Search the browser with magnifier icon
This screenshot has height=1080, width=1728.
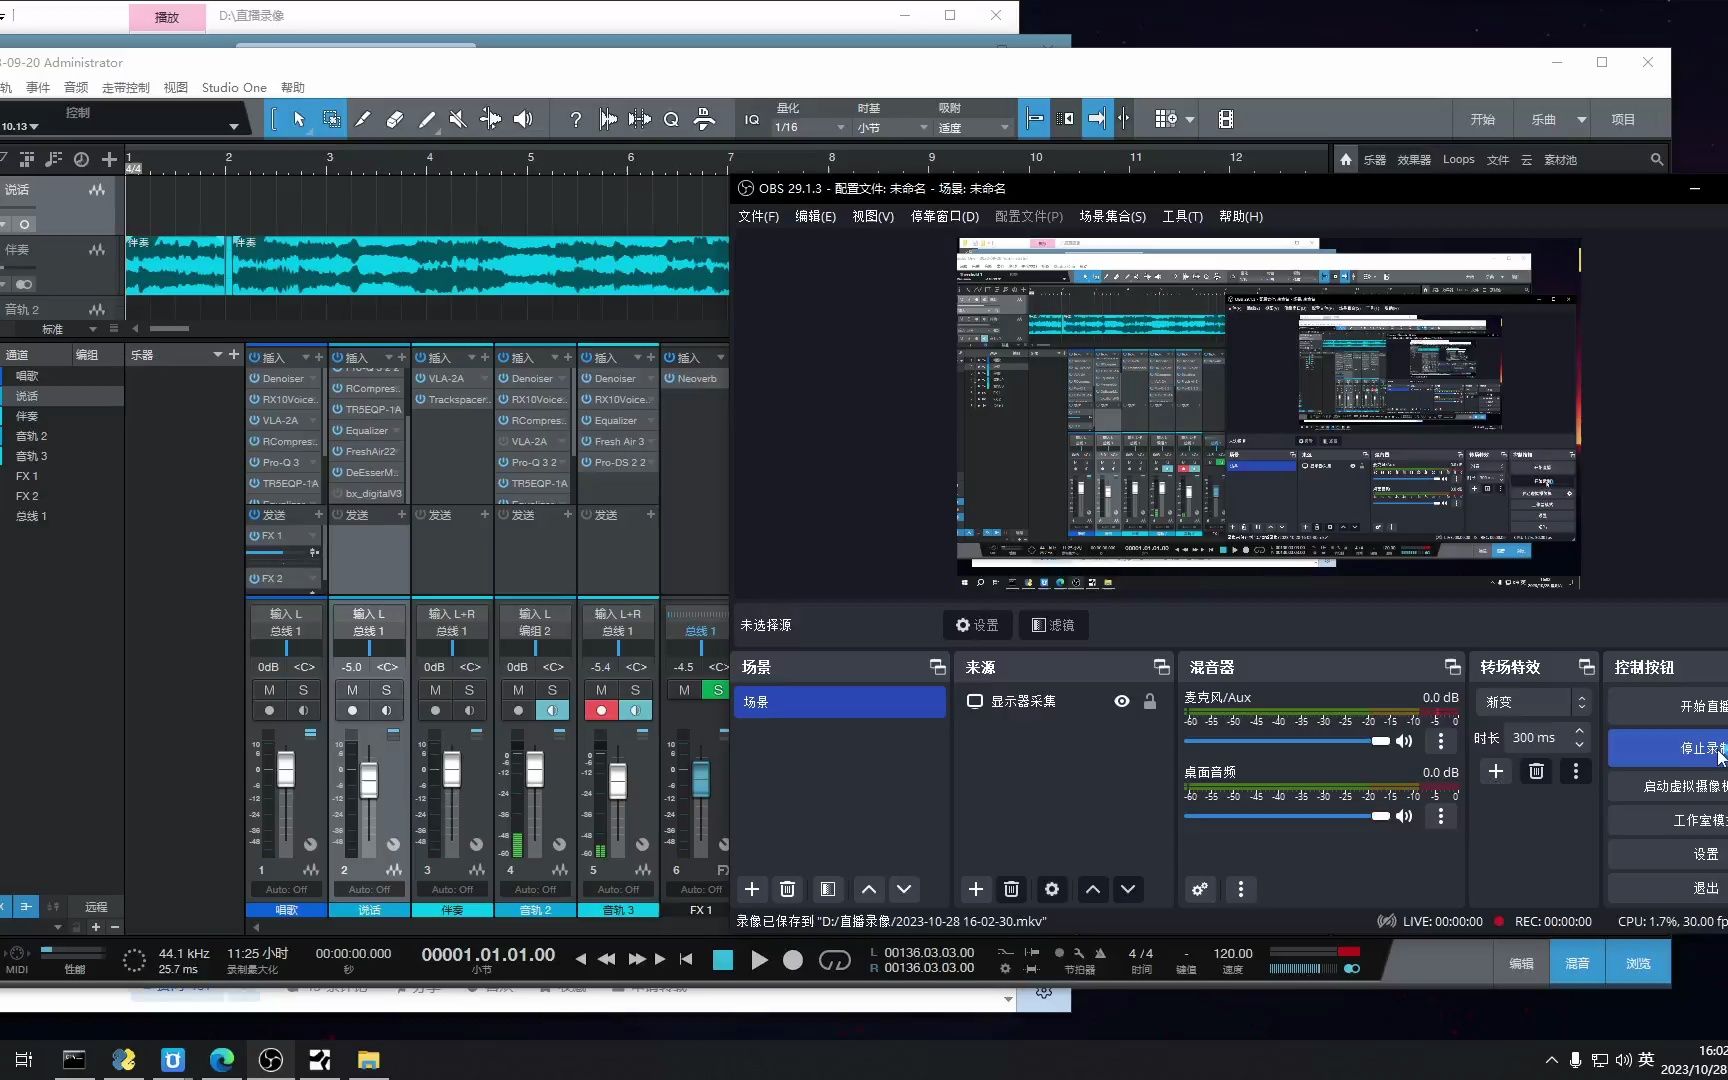click(x=1657, y=159)
